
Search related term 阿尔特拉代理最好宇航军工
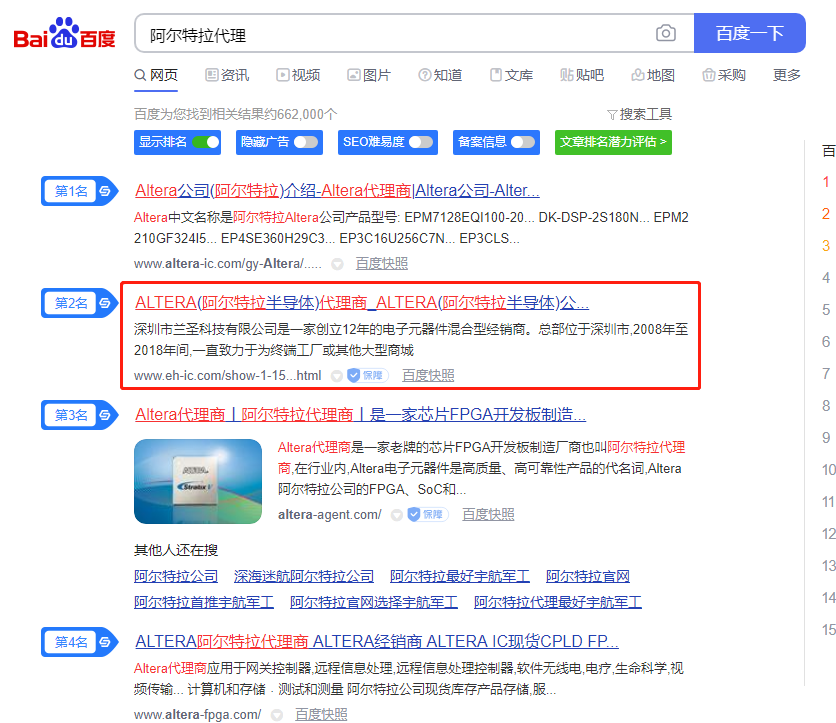pyautogui.click(x=558, y=602)
